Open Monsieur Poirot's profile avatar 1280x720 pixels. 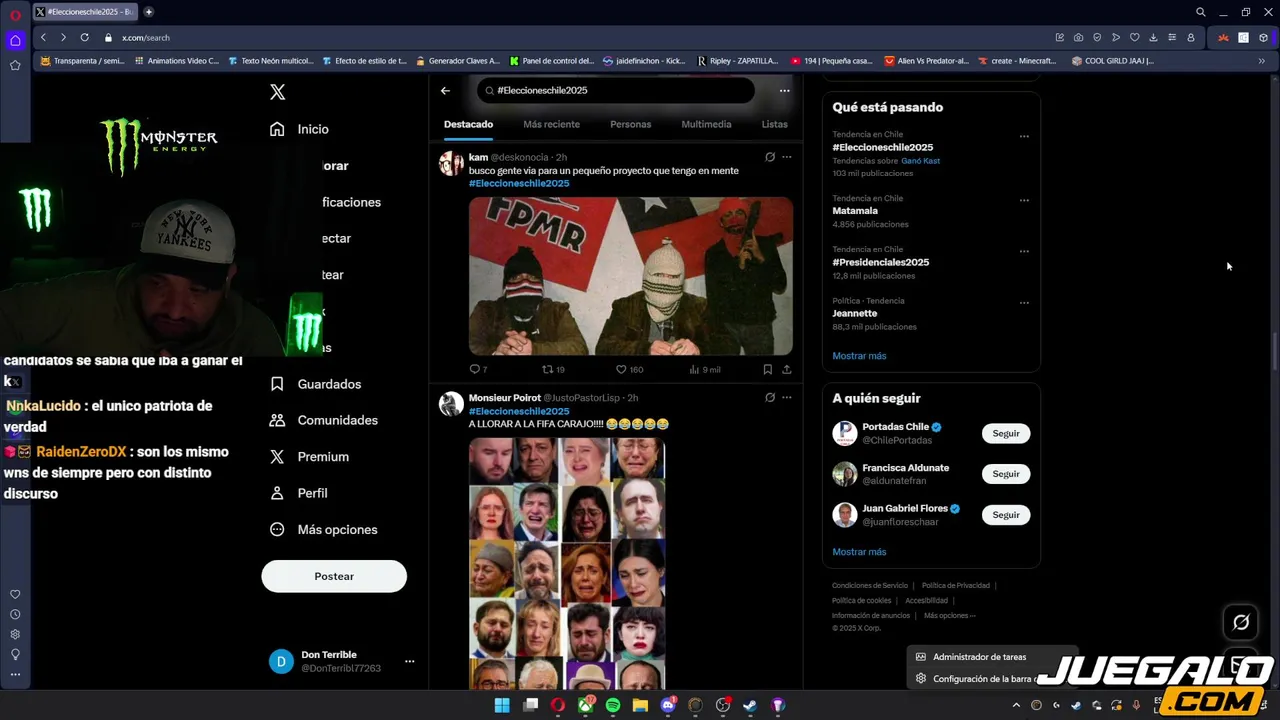(x=451, y=404)
